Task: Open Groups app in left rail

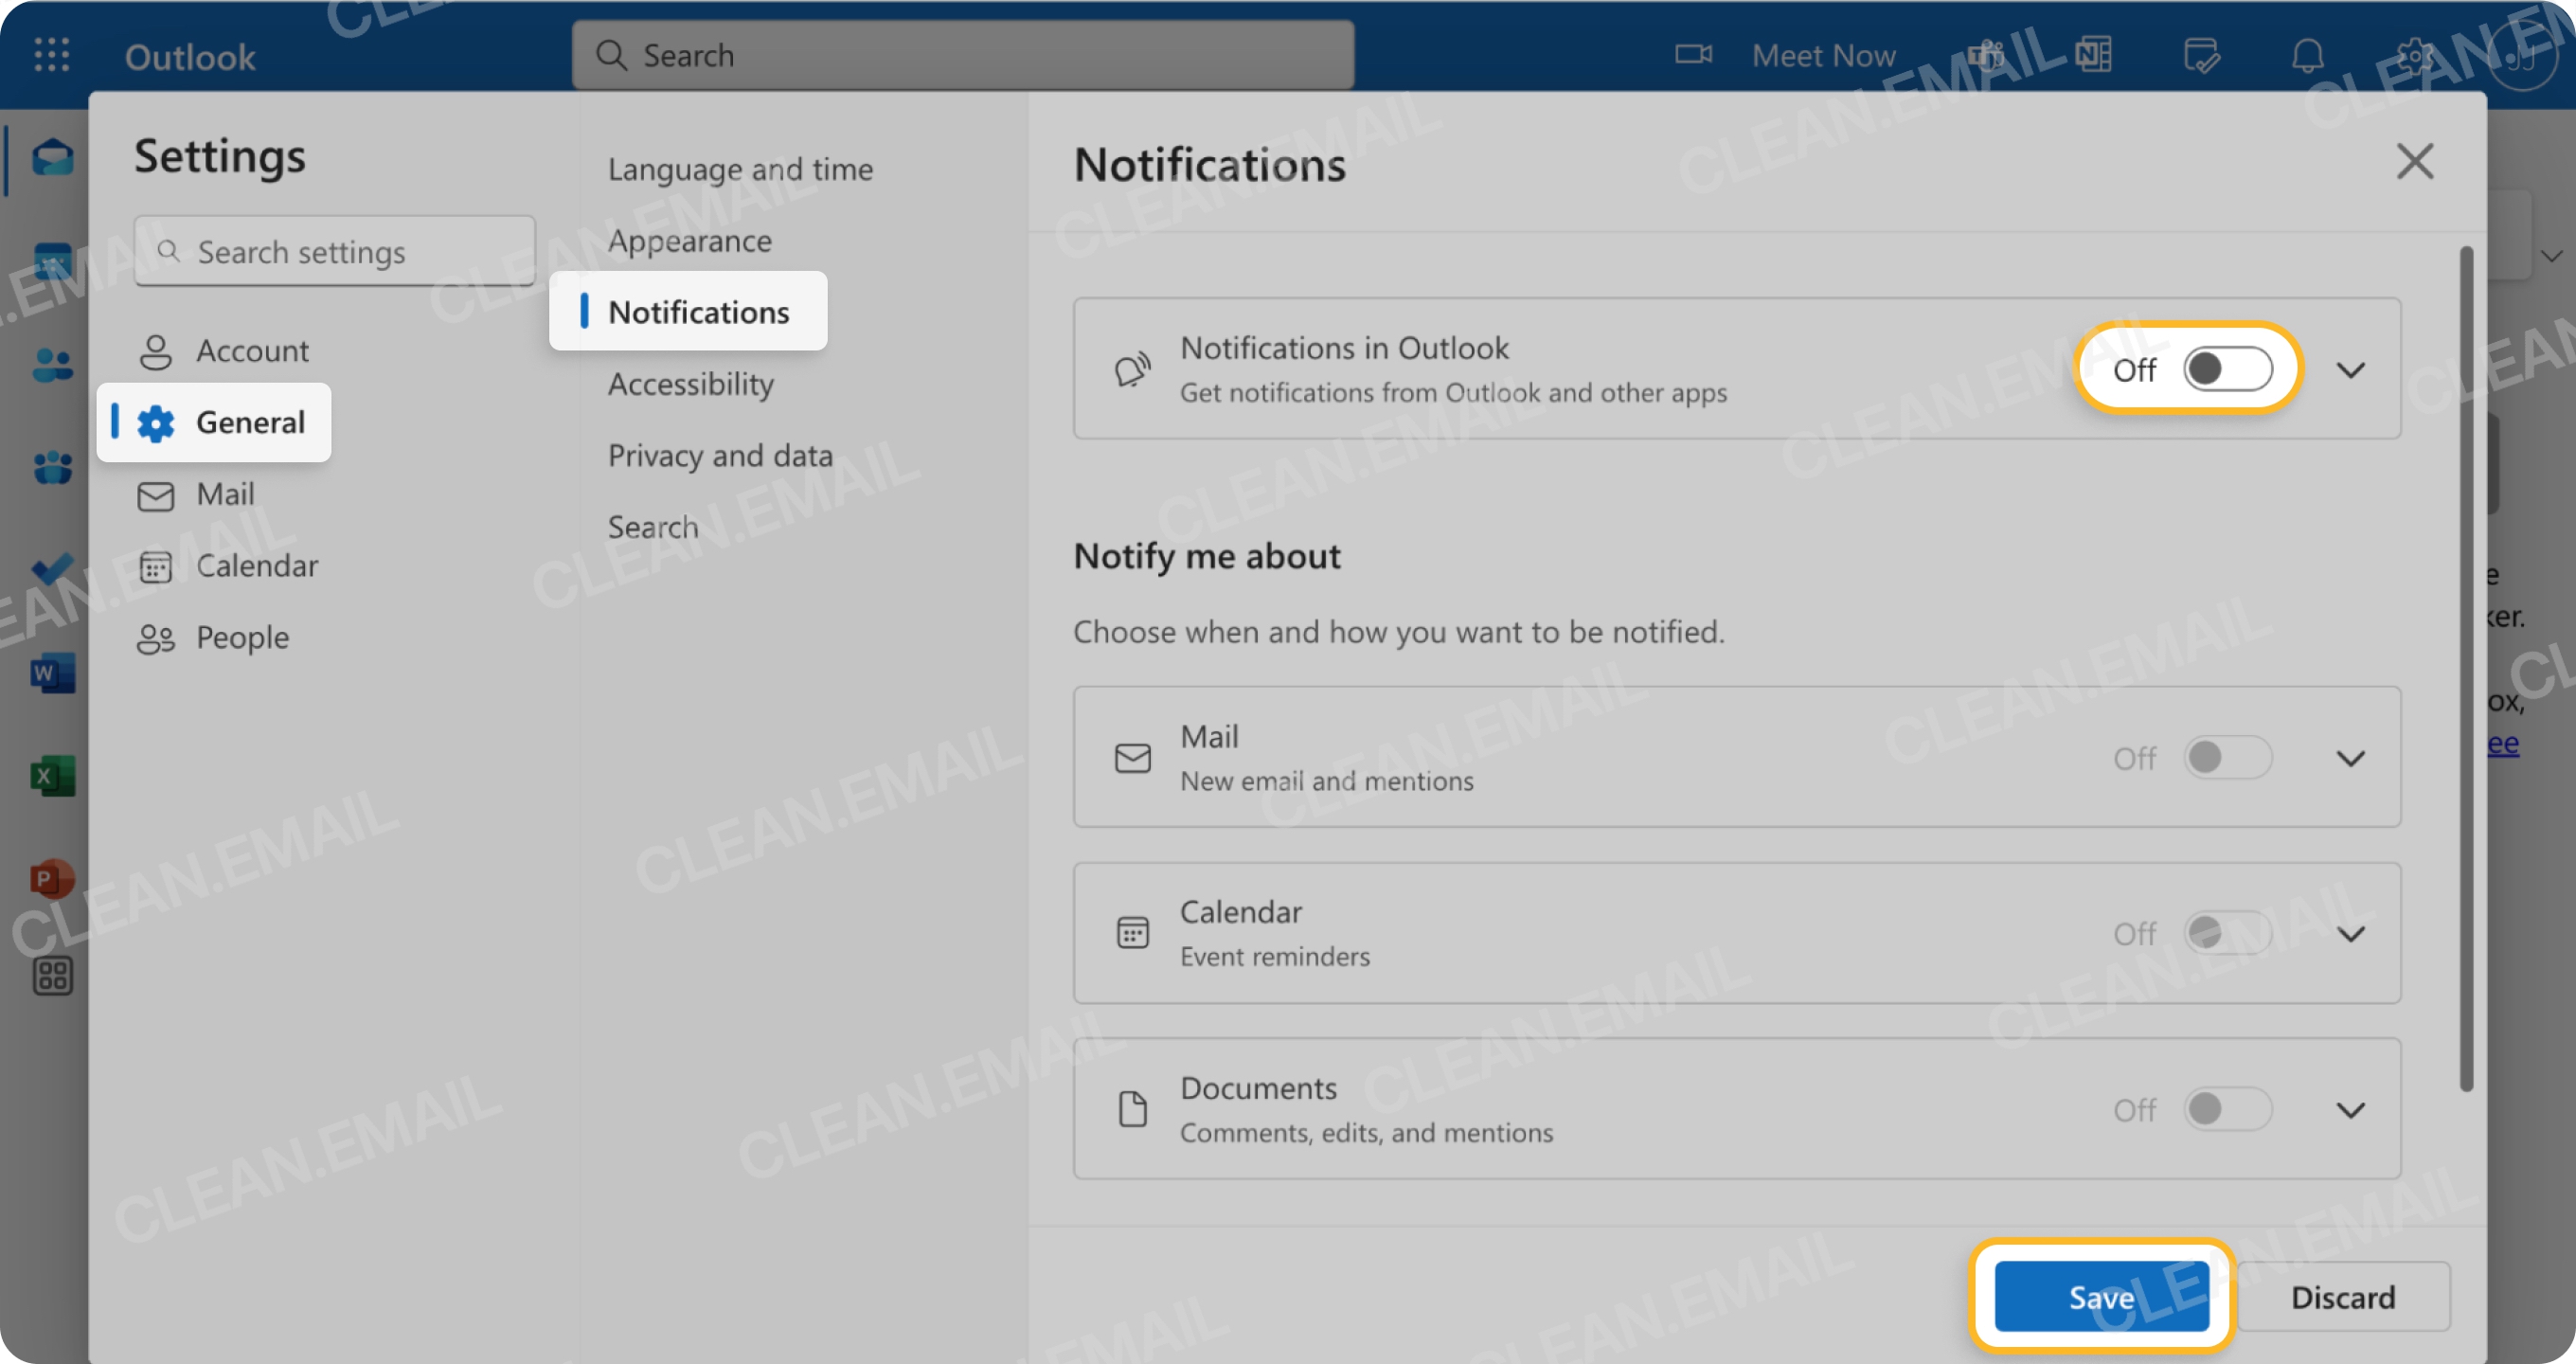Action: pyautogui.click(x=52, y=467)
